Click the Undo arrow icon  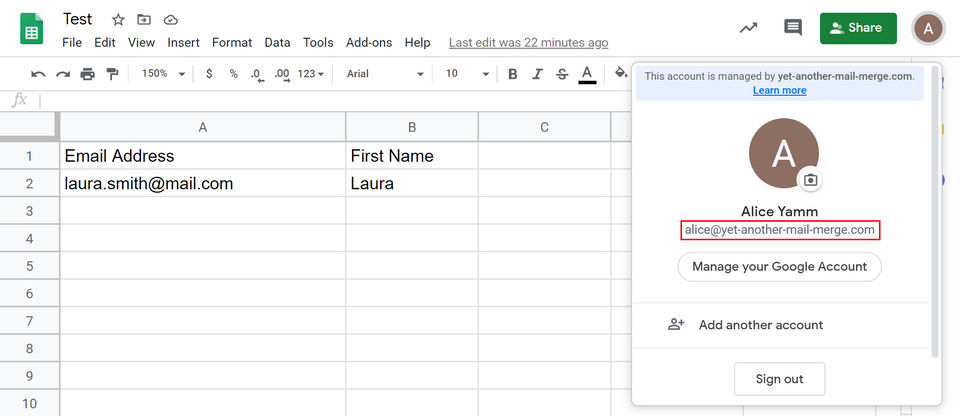[38, 74]
